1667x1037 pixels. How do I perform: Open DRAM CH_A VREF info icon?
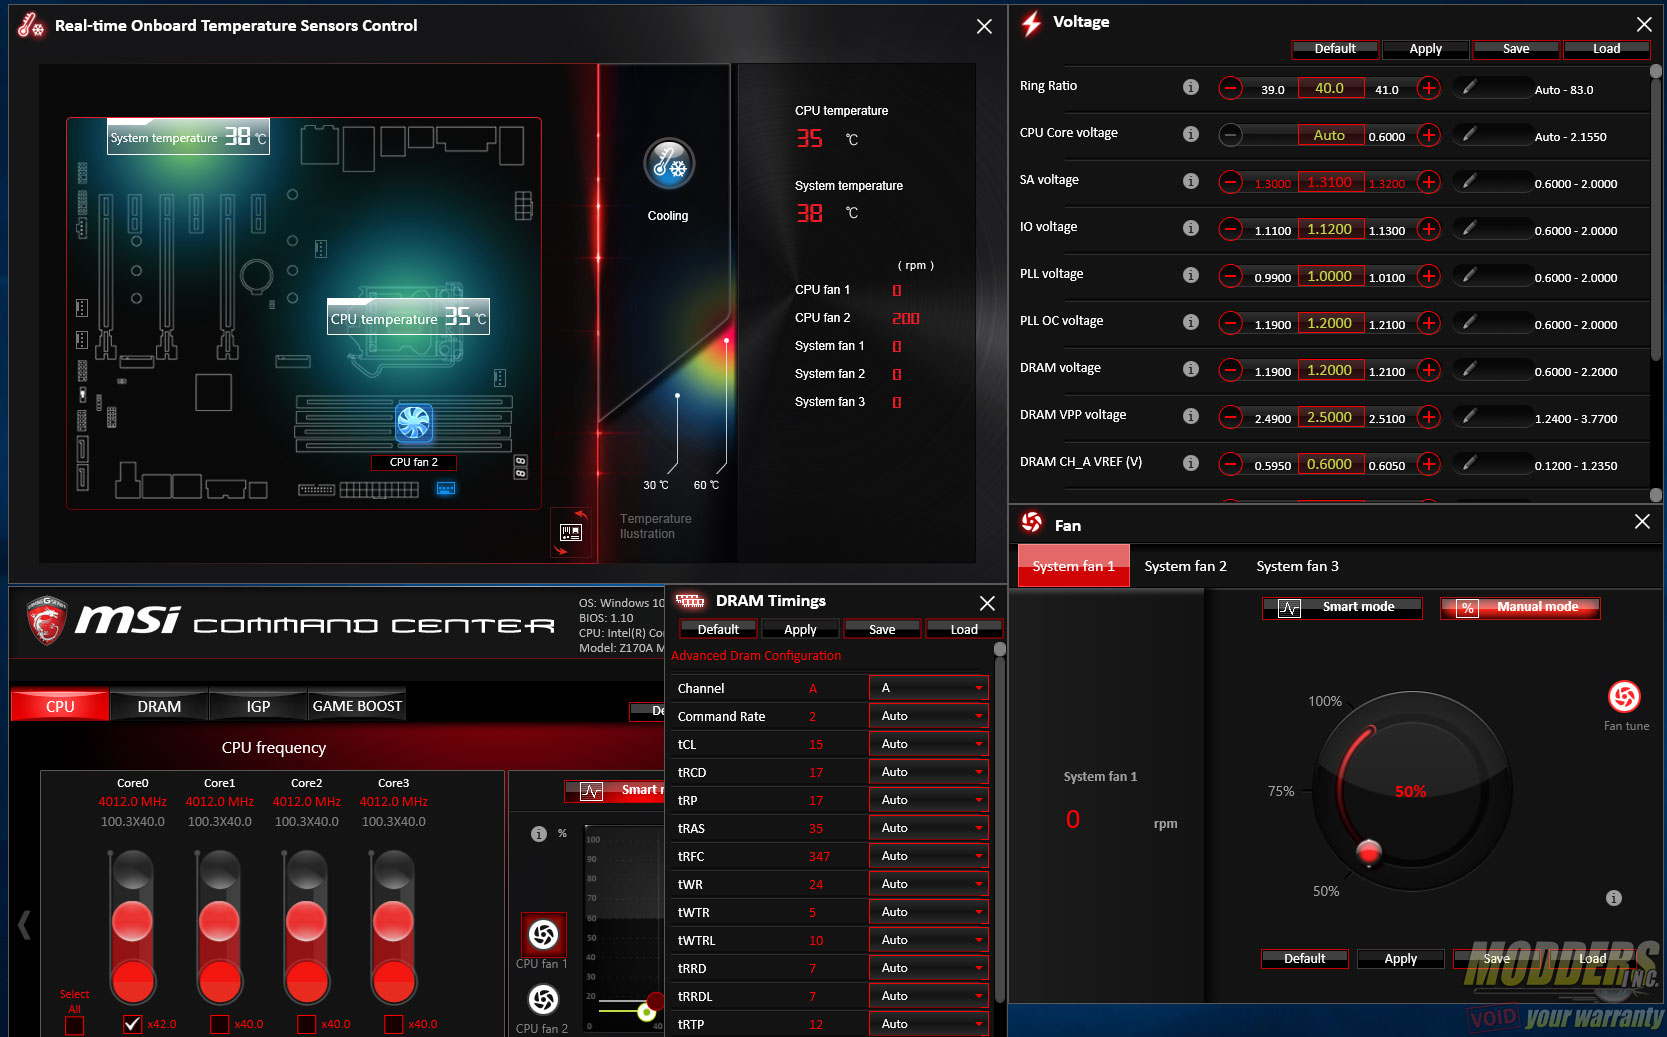pyautogui.click(x=1190, y=463)
